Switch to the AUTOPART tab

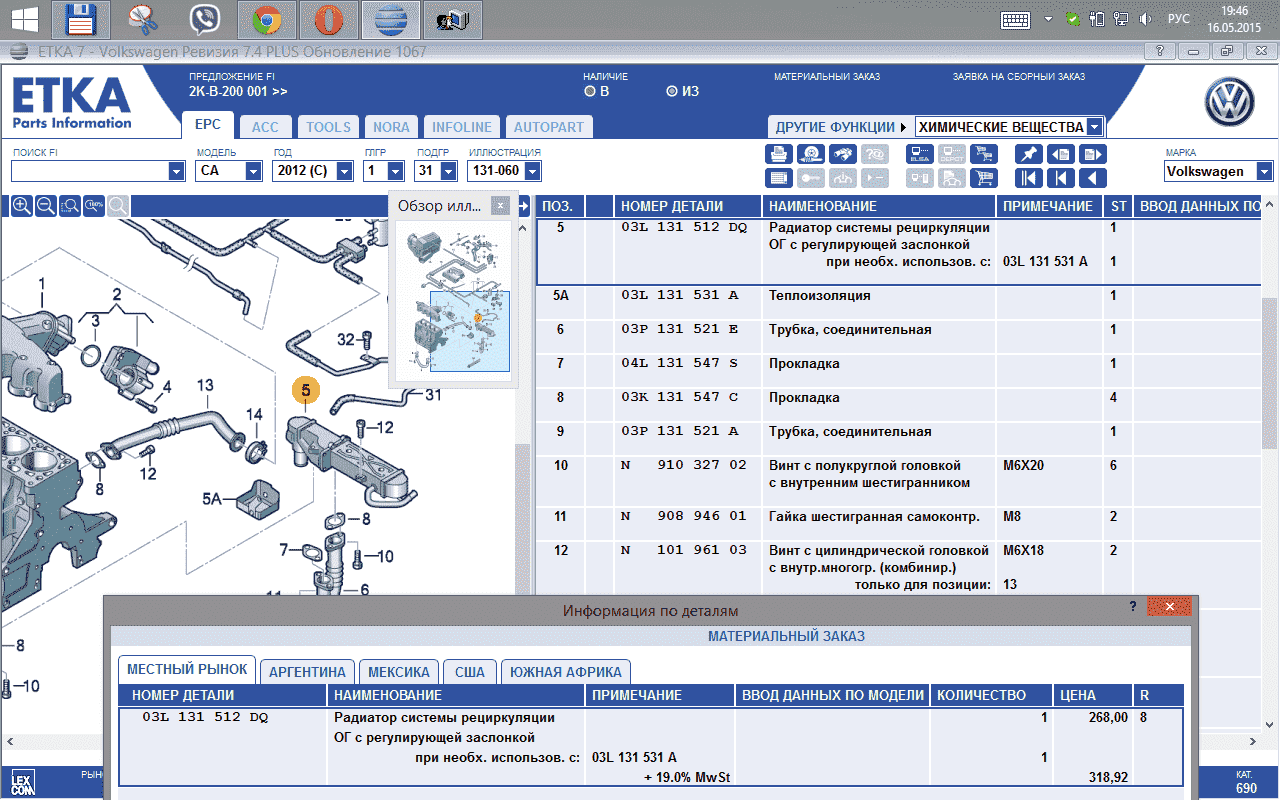point(548,127)
